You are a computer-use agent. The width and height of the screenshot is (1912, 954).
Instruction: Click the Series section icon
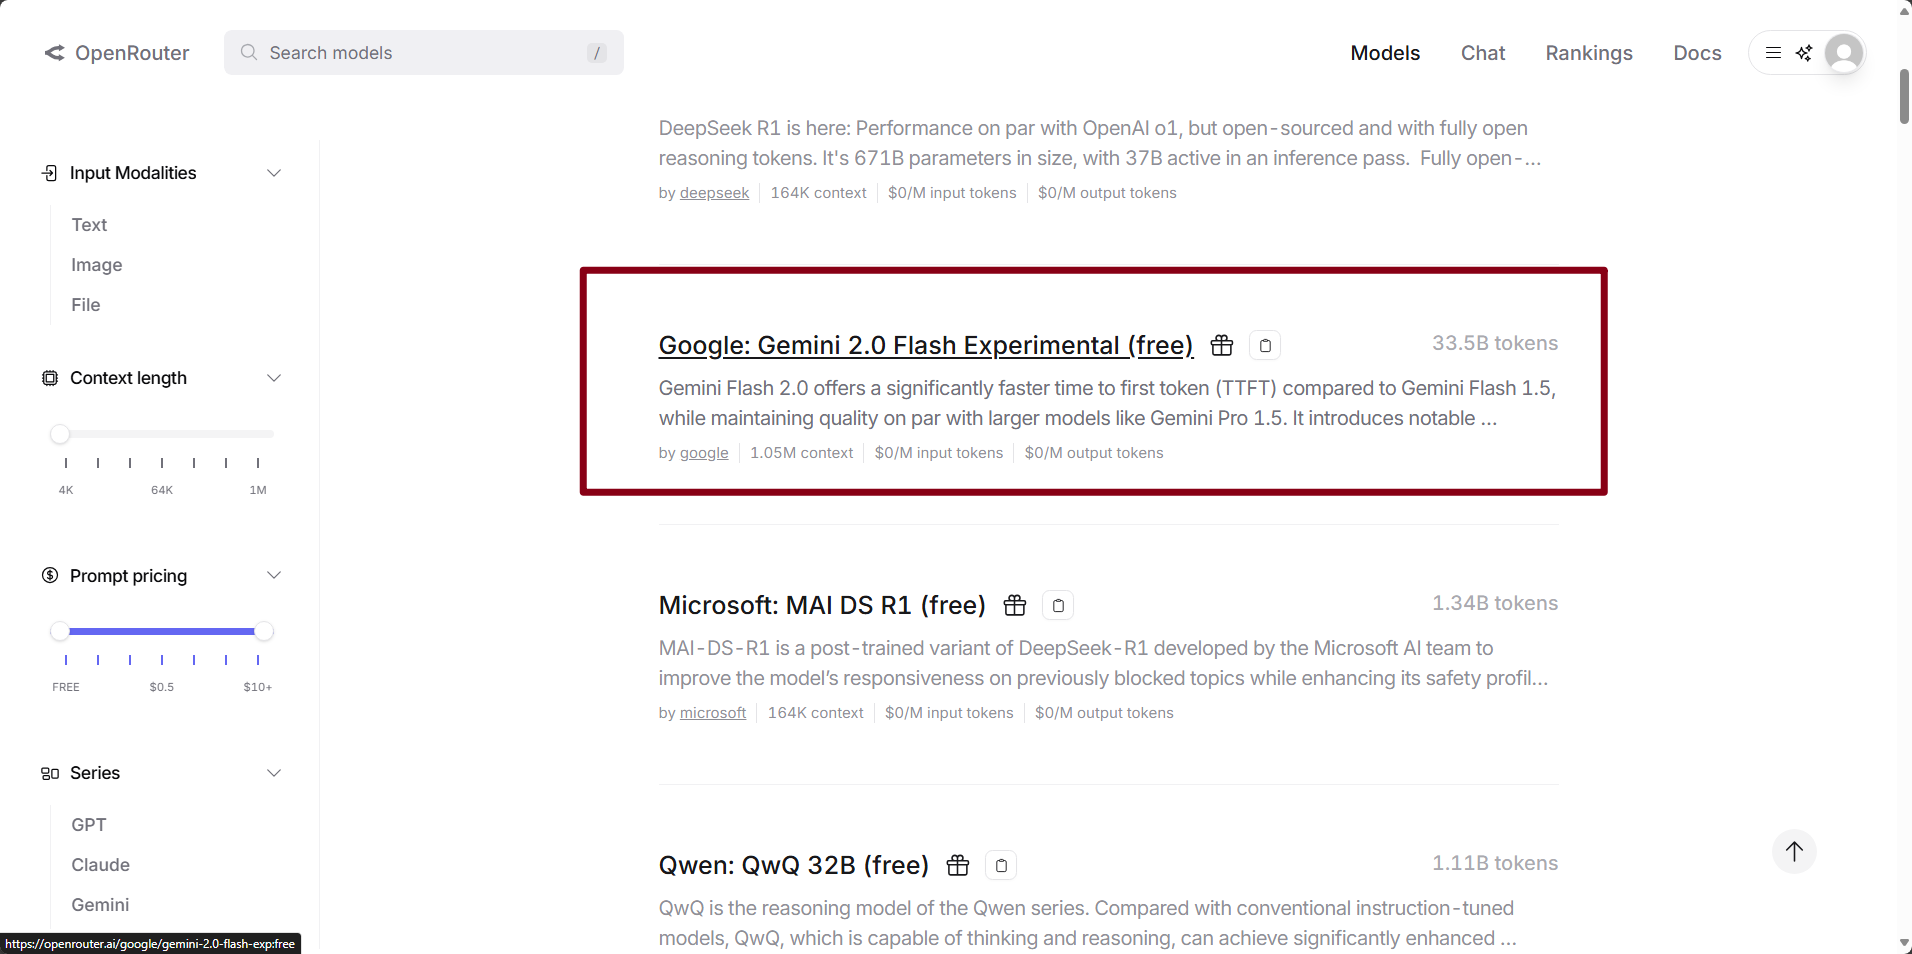(50, 773)
